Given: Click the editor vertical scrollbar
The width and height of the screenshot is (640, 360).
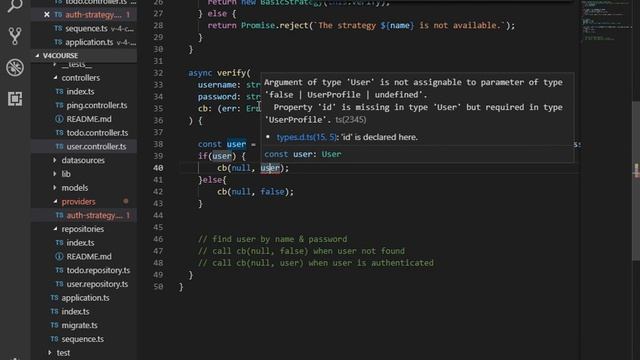Looking at the screenshot, I should [636, 180].
